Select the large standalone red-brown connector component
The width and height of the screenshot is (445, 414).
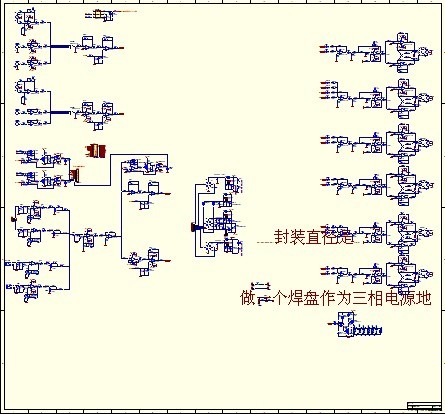pyautogui.click(x=96, y=151)
